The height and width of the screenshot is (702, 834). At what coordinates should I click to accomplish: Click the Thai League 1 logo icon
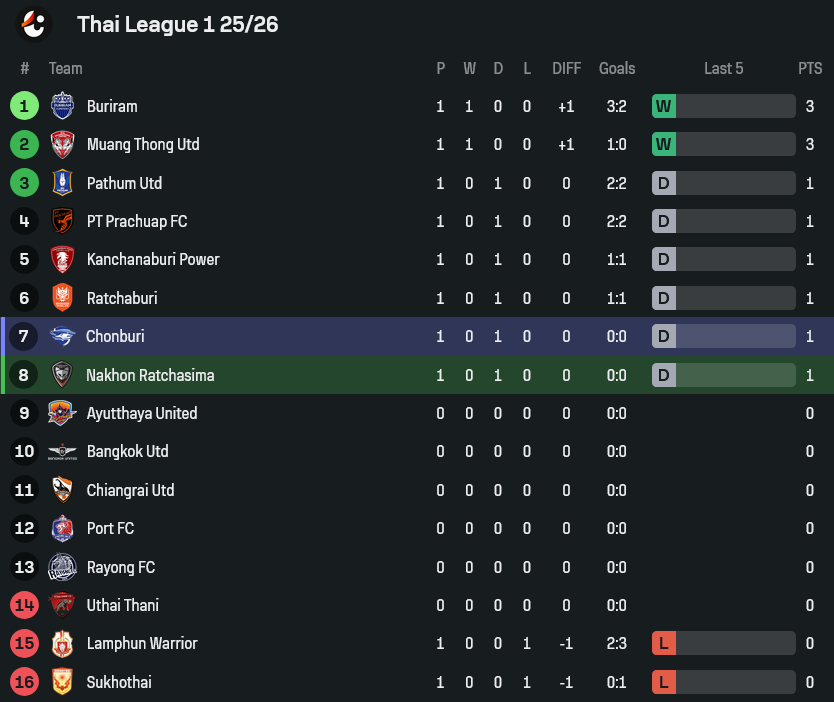(x=34, y=24)
